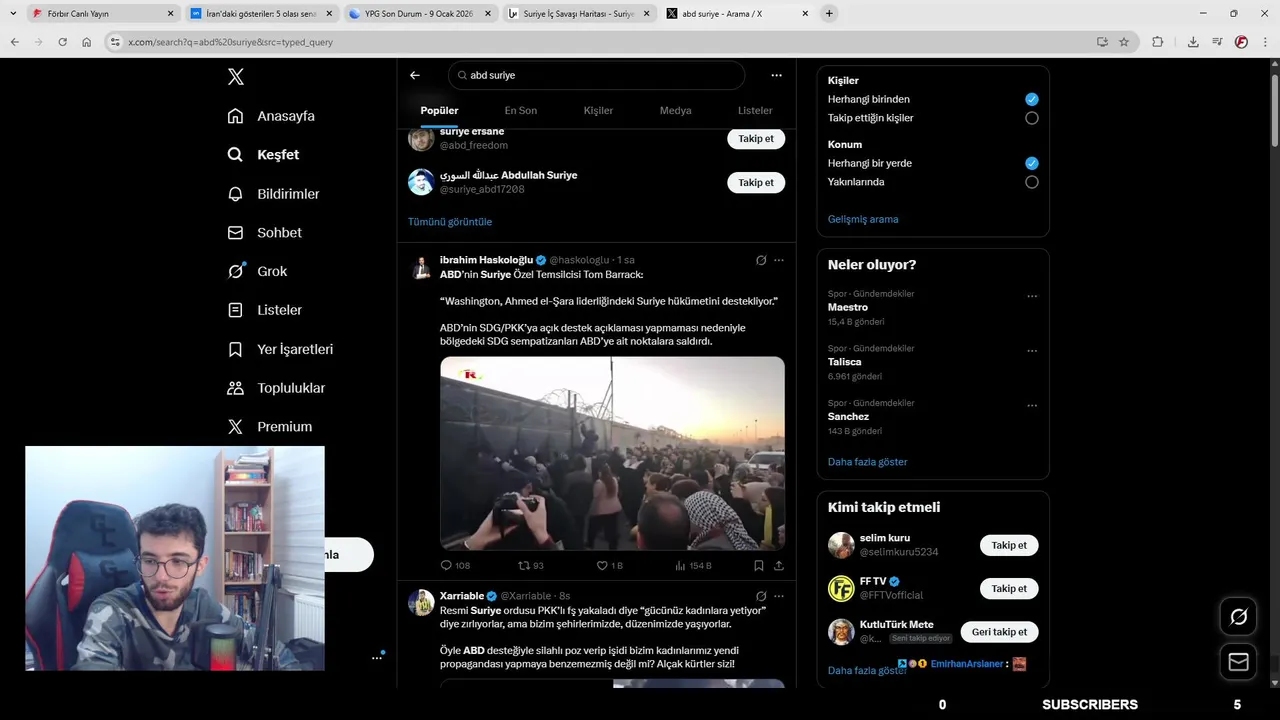Open Sohbet messages from sidebar
This screenshot has width=1280, height=720.
264,232
